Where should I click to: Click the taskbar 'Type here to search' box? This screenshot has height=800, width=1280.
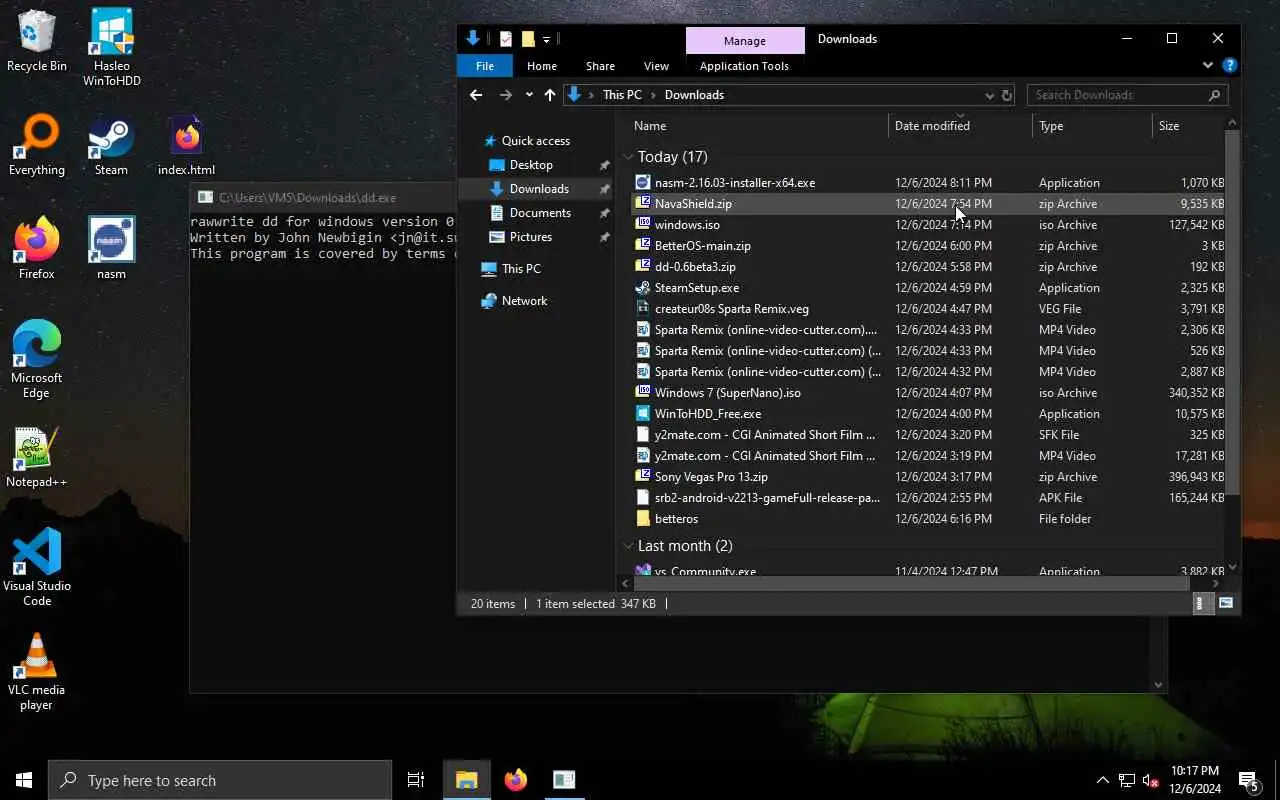(x=220, y=780)
